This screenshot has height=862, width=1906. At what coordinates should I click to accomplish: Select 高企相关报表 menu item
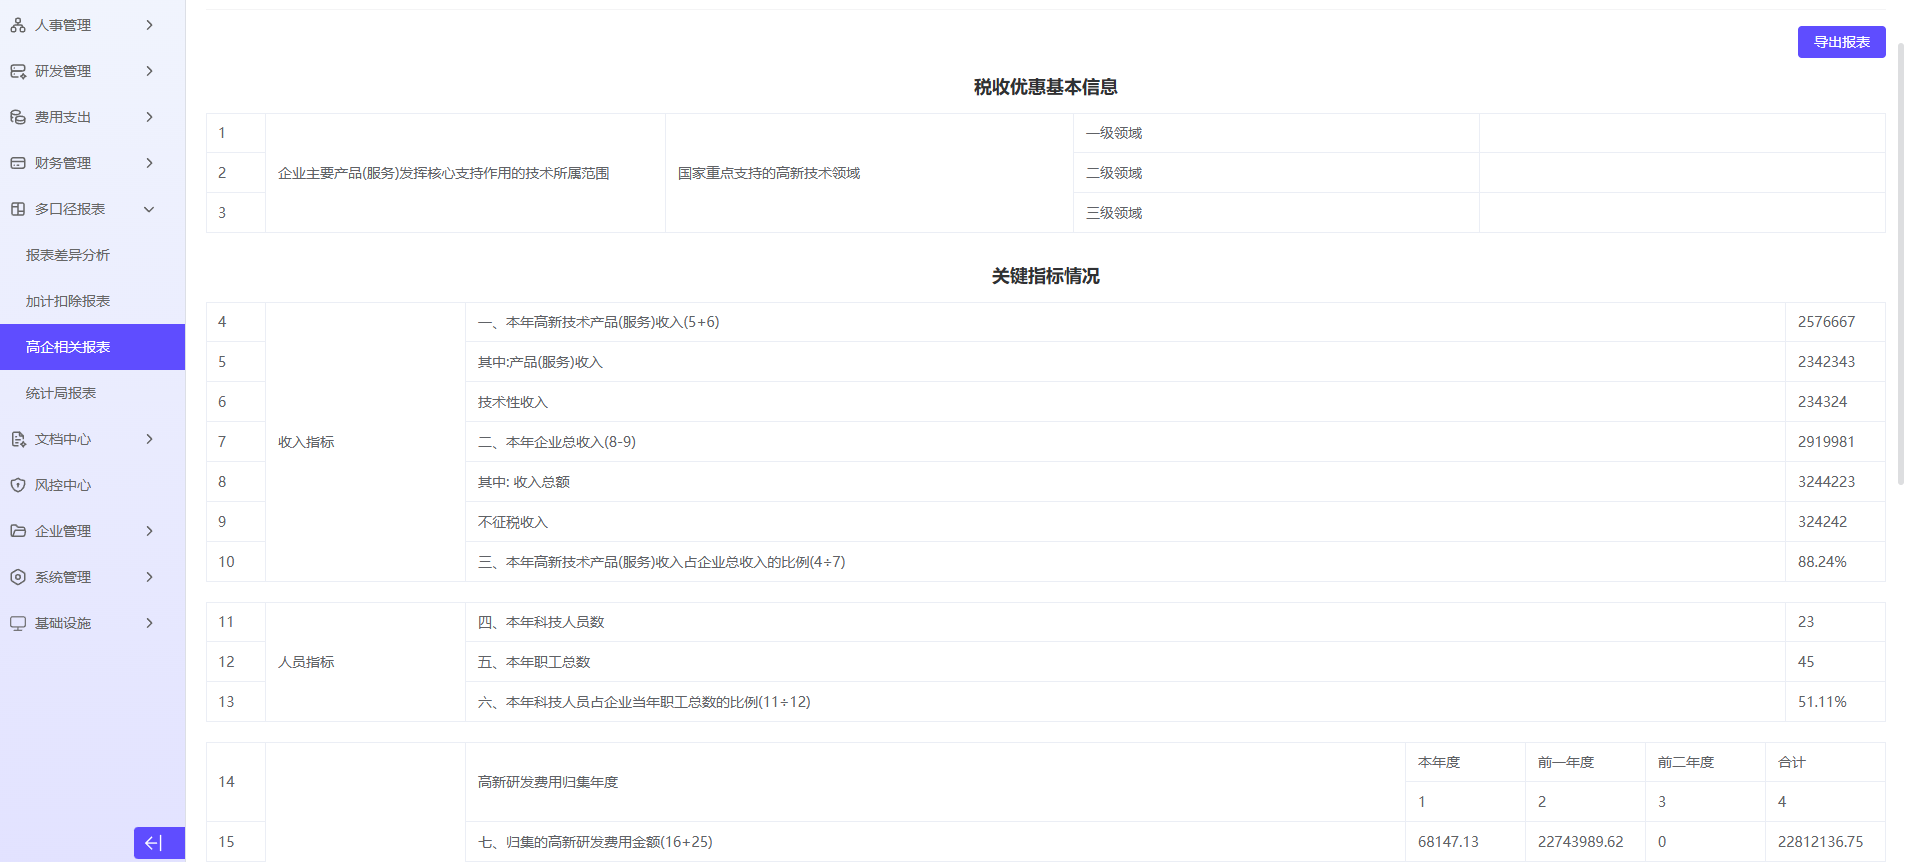tap(92, 347)
